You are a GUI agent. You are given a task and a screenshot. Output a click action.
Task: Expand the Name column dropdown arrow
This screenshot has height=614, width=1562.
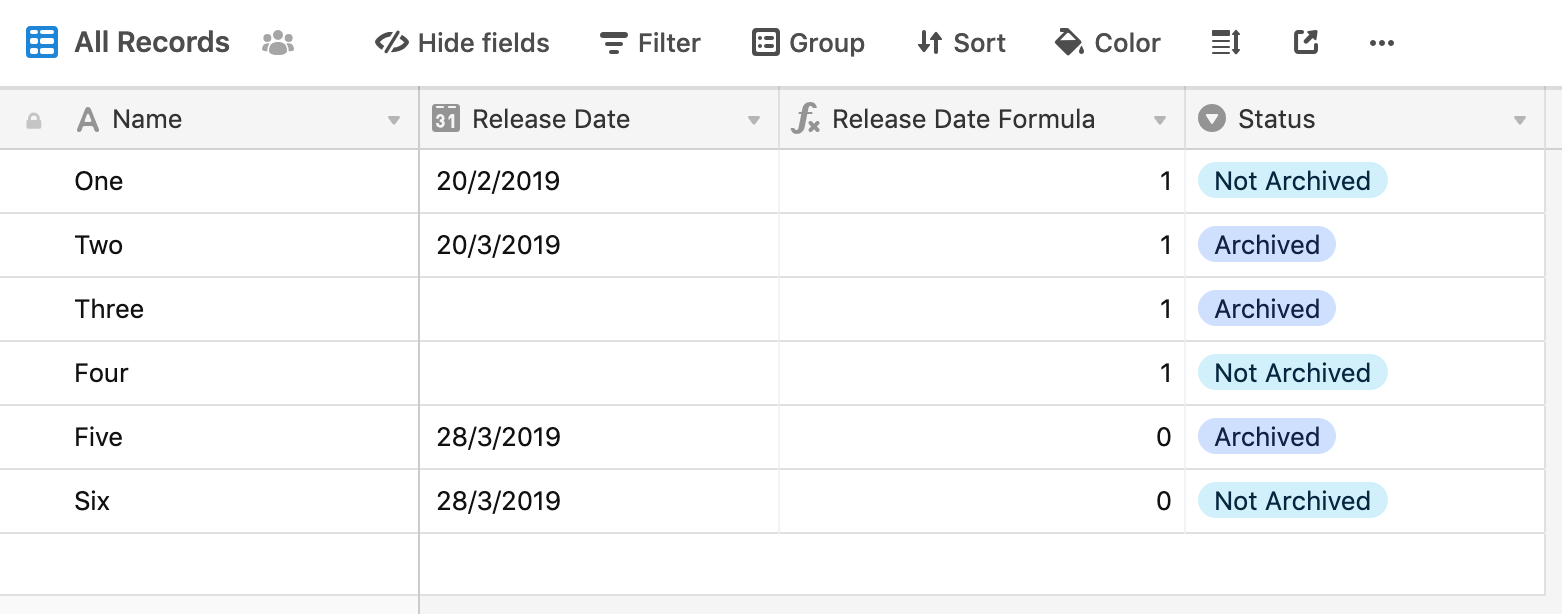(394, 120)
